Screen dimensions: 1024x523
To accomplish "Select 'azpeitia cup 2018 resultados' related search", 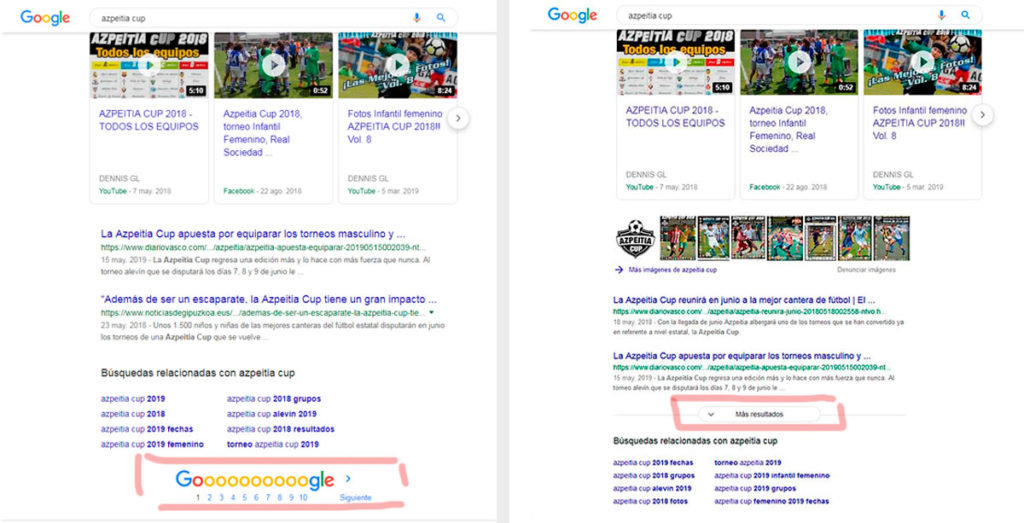I will (x=281, y=429).
